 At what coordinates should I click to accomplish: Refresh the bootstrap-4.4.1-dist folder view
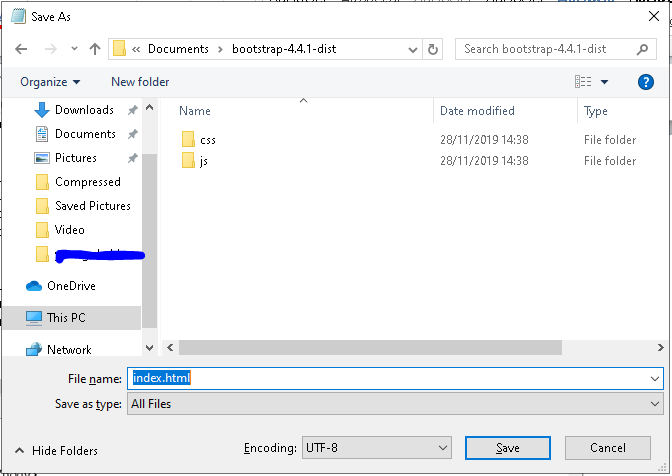(433, 49)
